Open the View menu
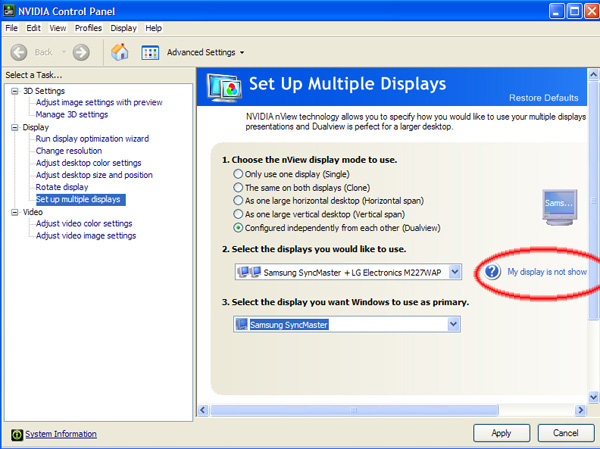This screenshot has width=600, height=449. tap(58, 28)
